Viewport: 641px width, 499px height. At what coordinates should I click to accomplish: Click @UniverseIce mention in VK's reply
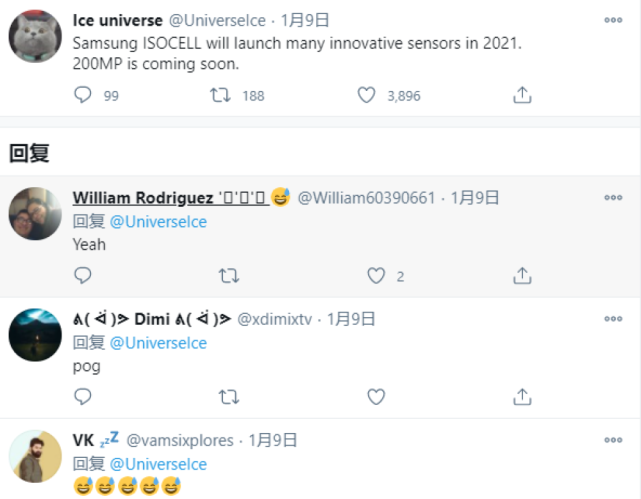(x=158, y=464)
